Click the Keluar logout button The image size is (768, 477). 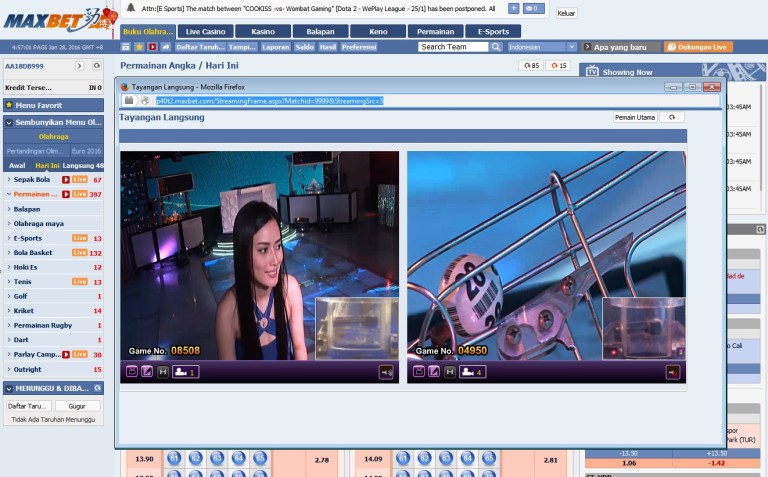566,13
